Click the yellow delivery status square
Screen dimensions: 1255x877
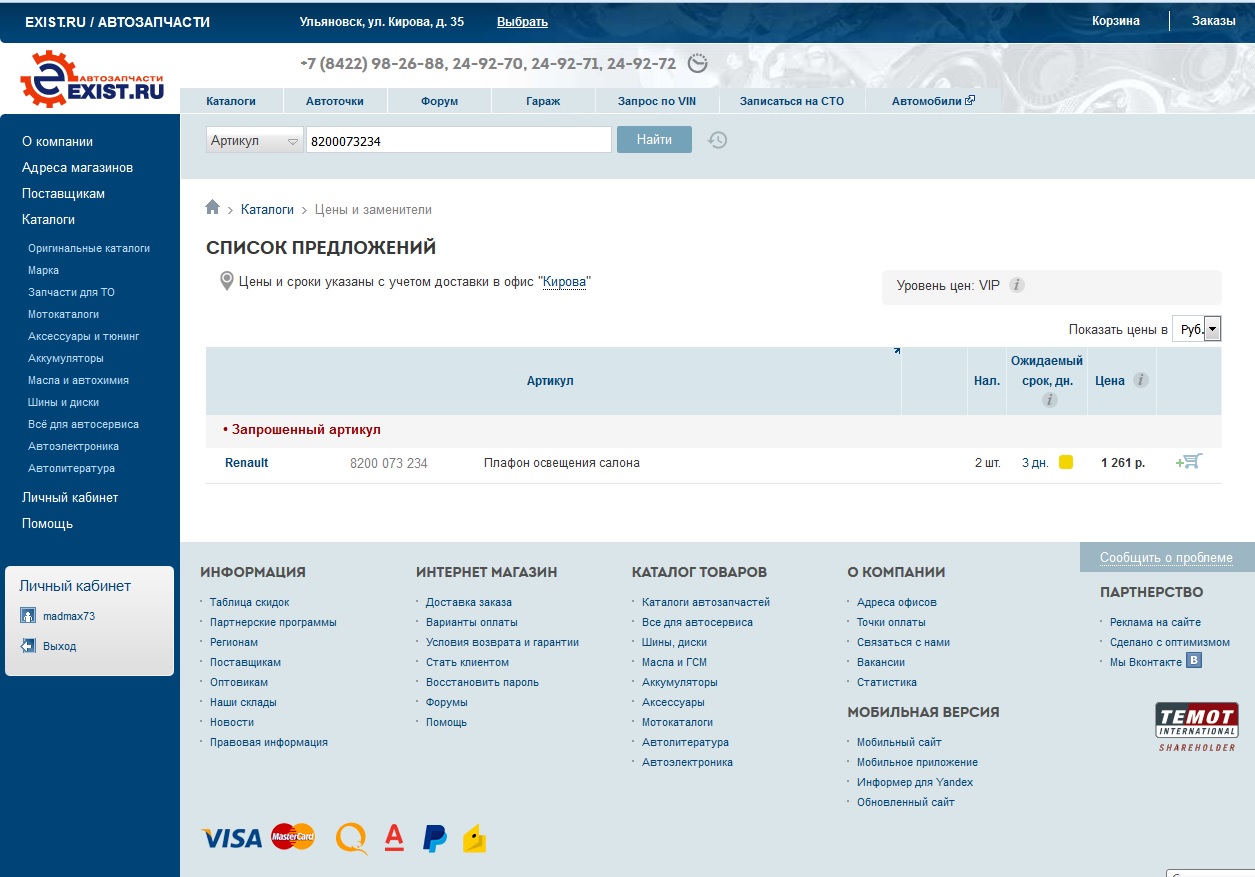coord(1066,462)
